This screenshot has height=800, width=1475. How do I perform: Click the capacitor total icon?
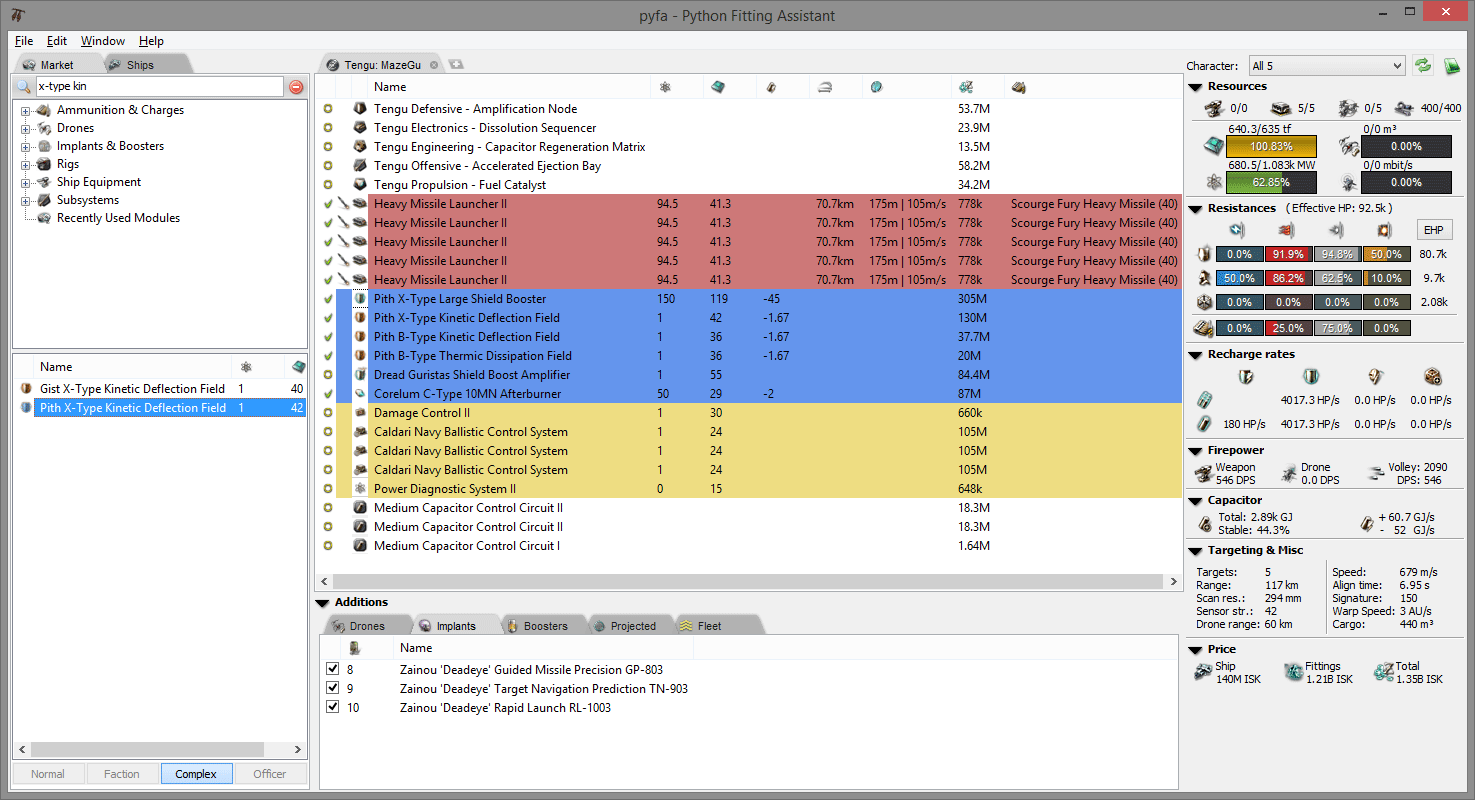click(1205, 523)
